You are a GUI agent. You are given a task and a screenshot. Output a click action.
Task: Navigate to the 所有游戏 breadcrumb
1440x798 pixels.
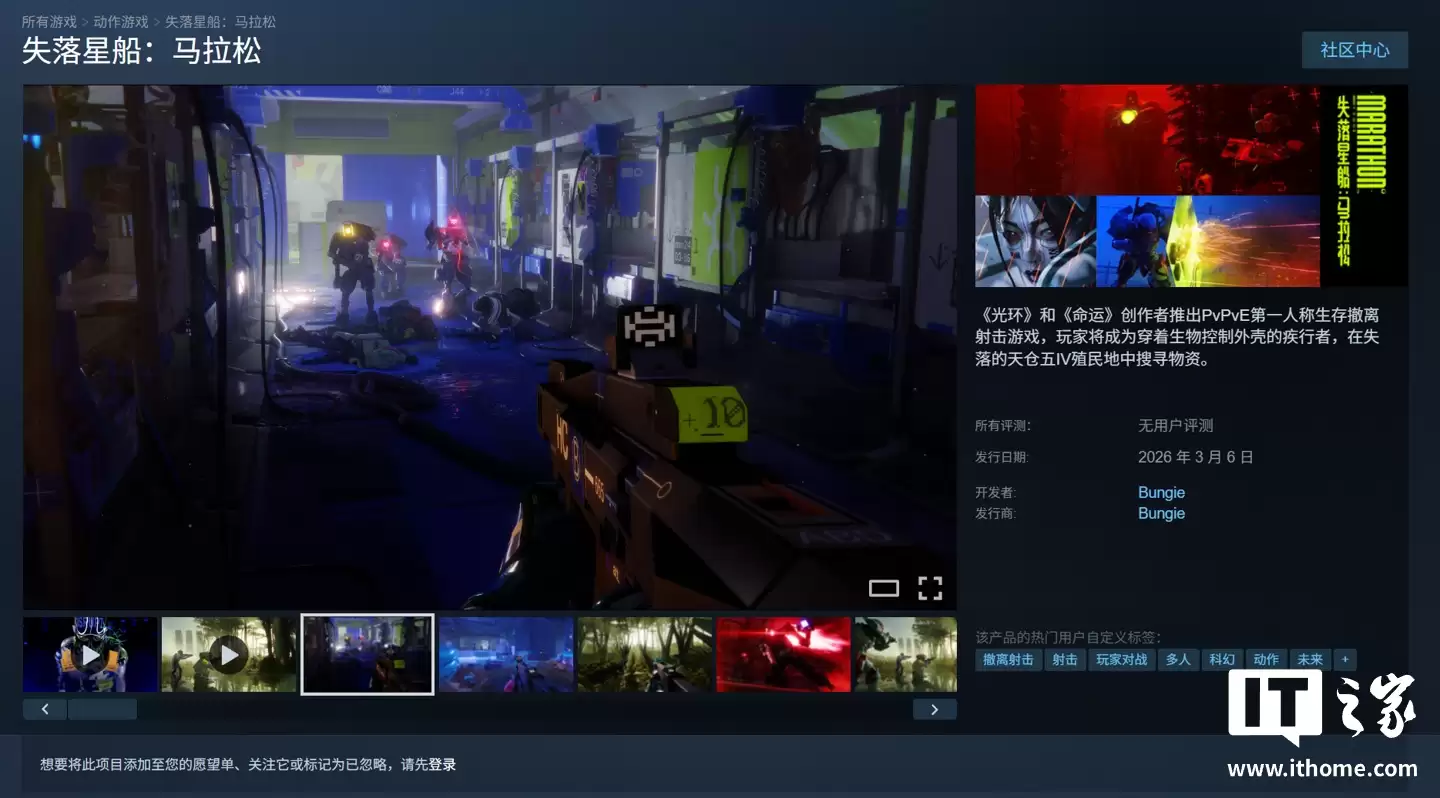point(48,21)
